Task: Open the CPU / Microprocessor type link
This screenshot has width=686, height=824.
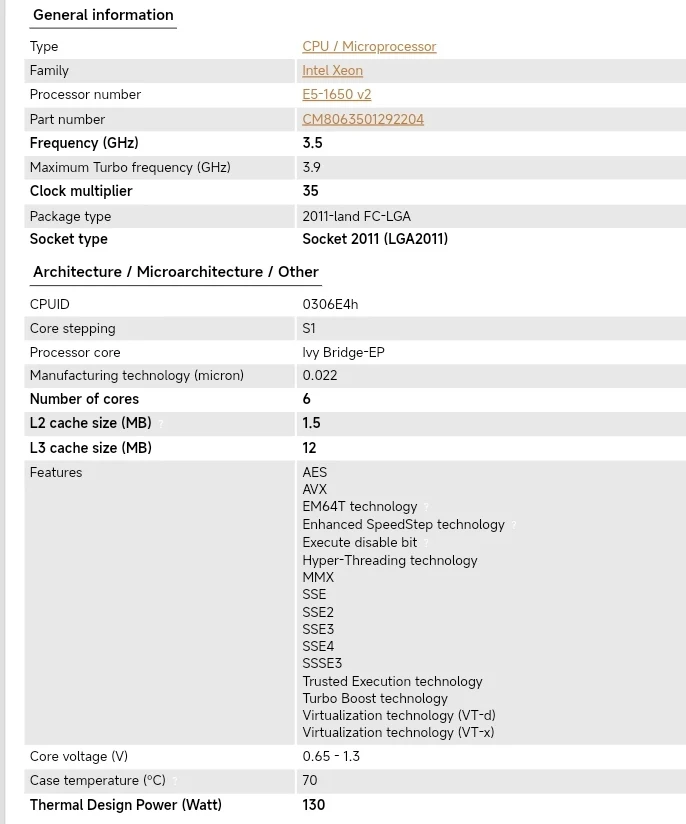Action: 369,47
